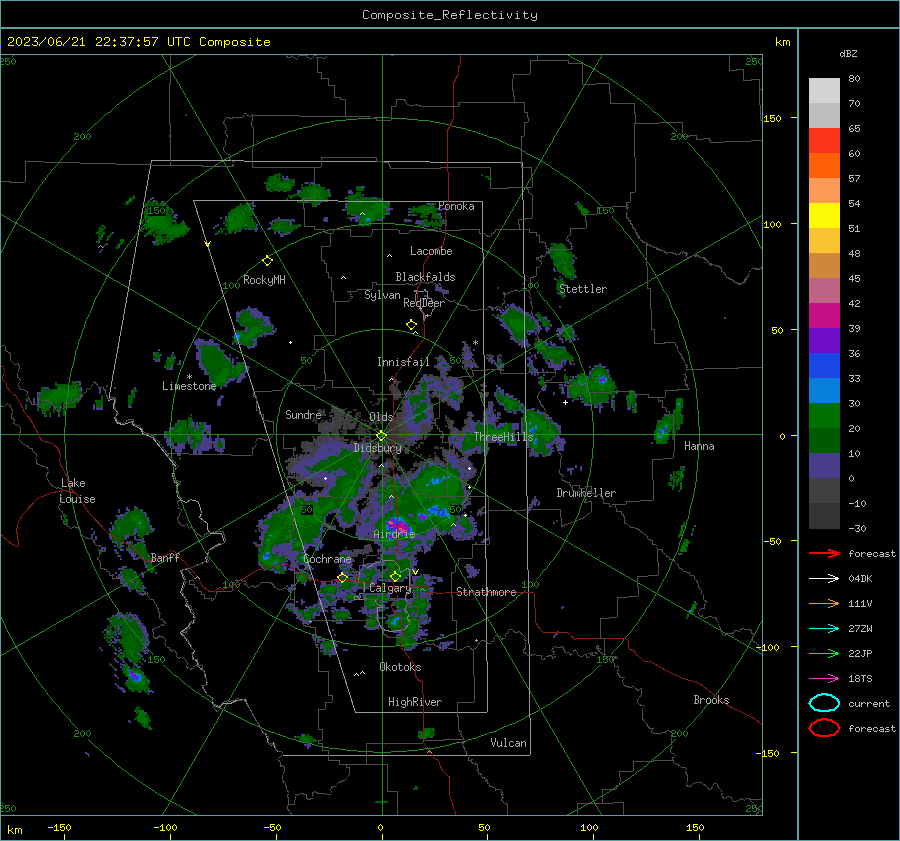Click the yellow diamond marker above Calgary label

coord(395,576)
